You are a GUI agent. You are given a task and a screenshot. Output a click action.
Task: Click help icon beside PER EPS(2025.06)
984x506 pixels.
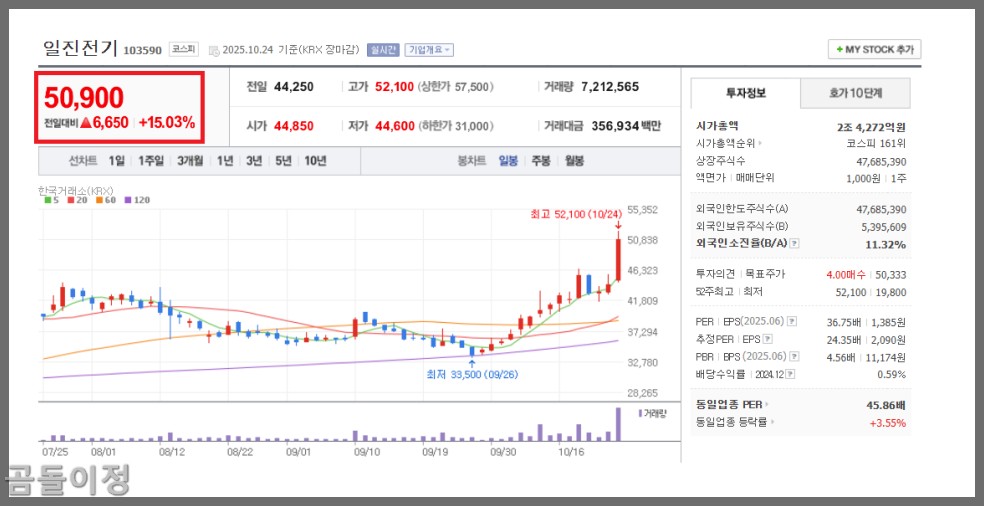[x=792, y=321]
